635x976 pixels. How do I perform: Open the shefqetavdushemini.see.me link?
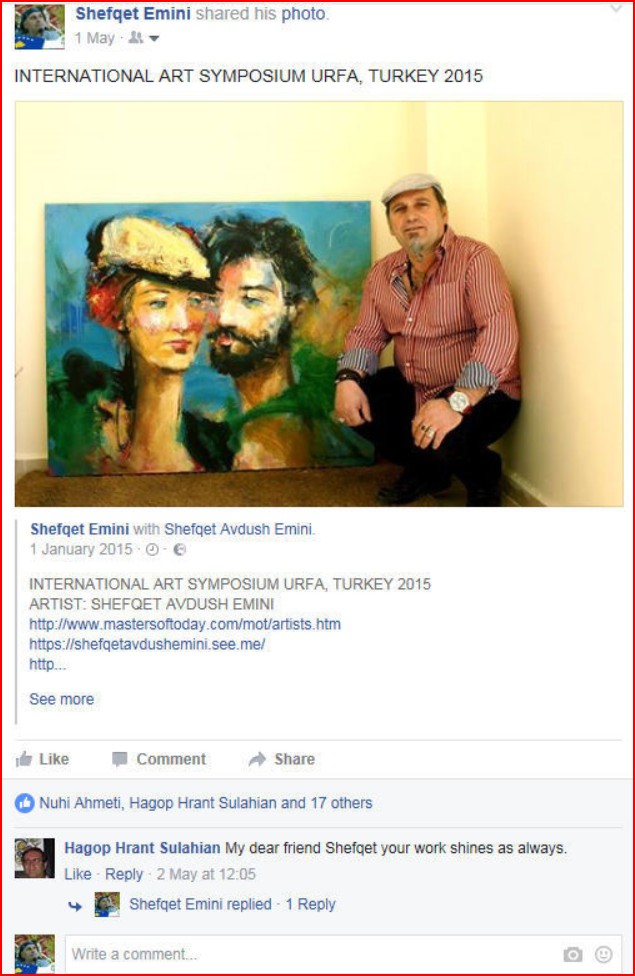147,644
